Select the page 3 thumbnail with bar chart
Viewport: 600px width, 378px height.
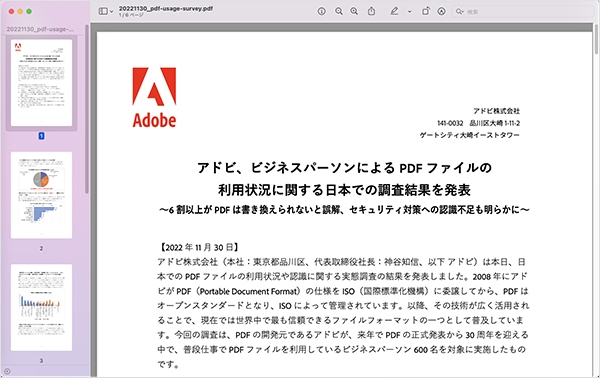click(41, 307)
